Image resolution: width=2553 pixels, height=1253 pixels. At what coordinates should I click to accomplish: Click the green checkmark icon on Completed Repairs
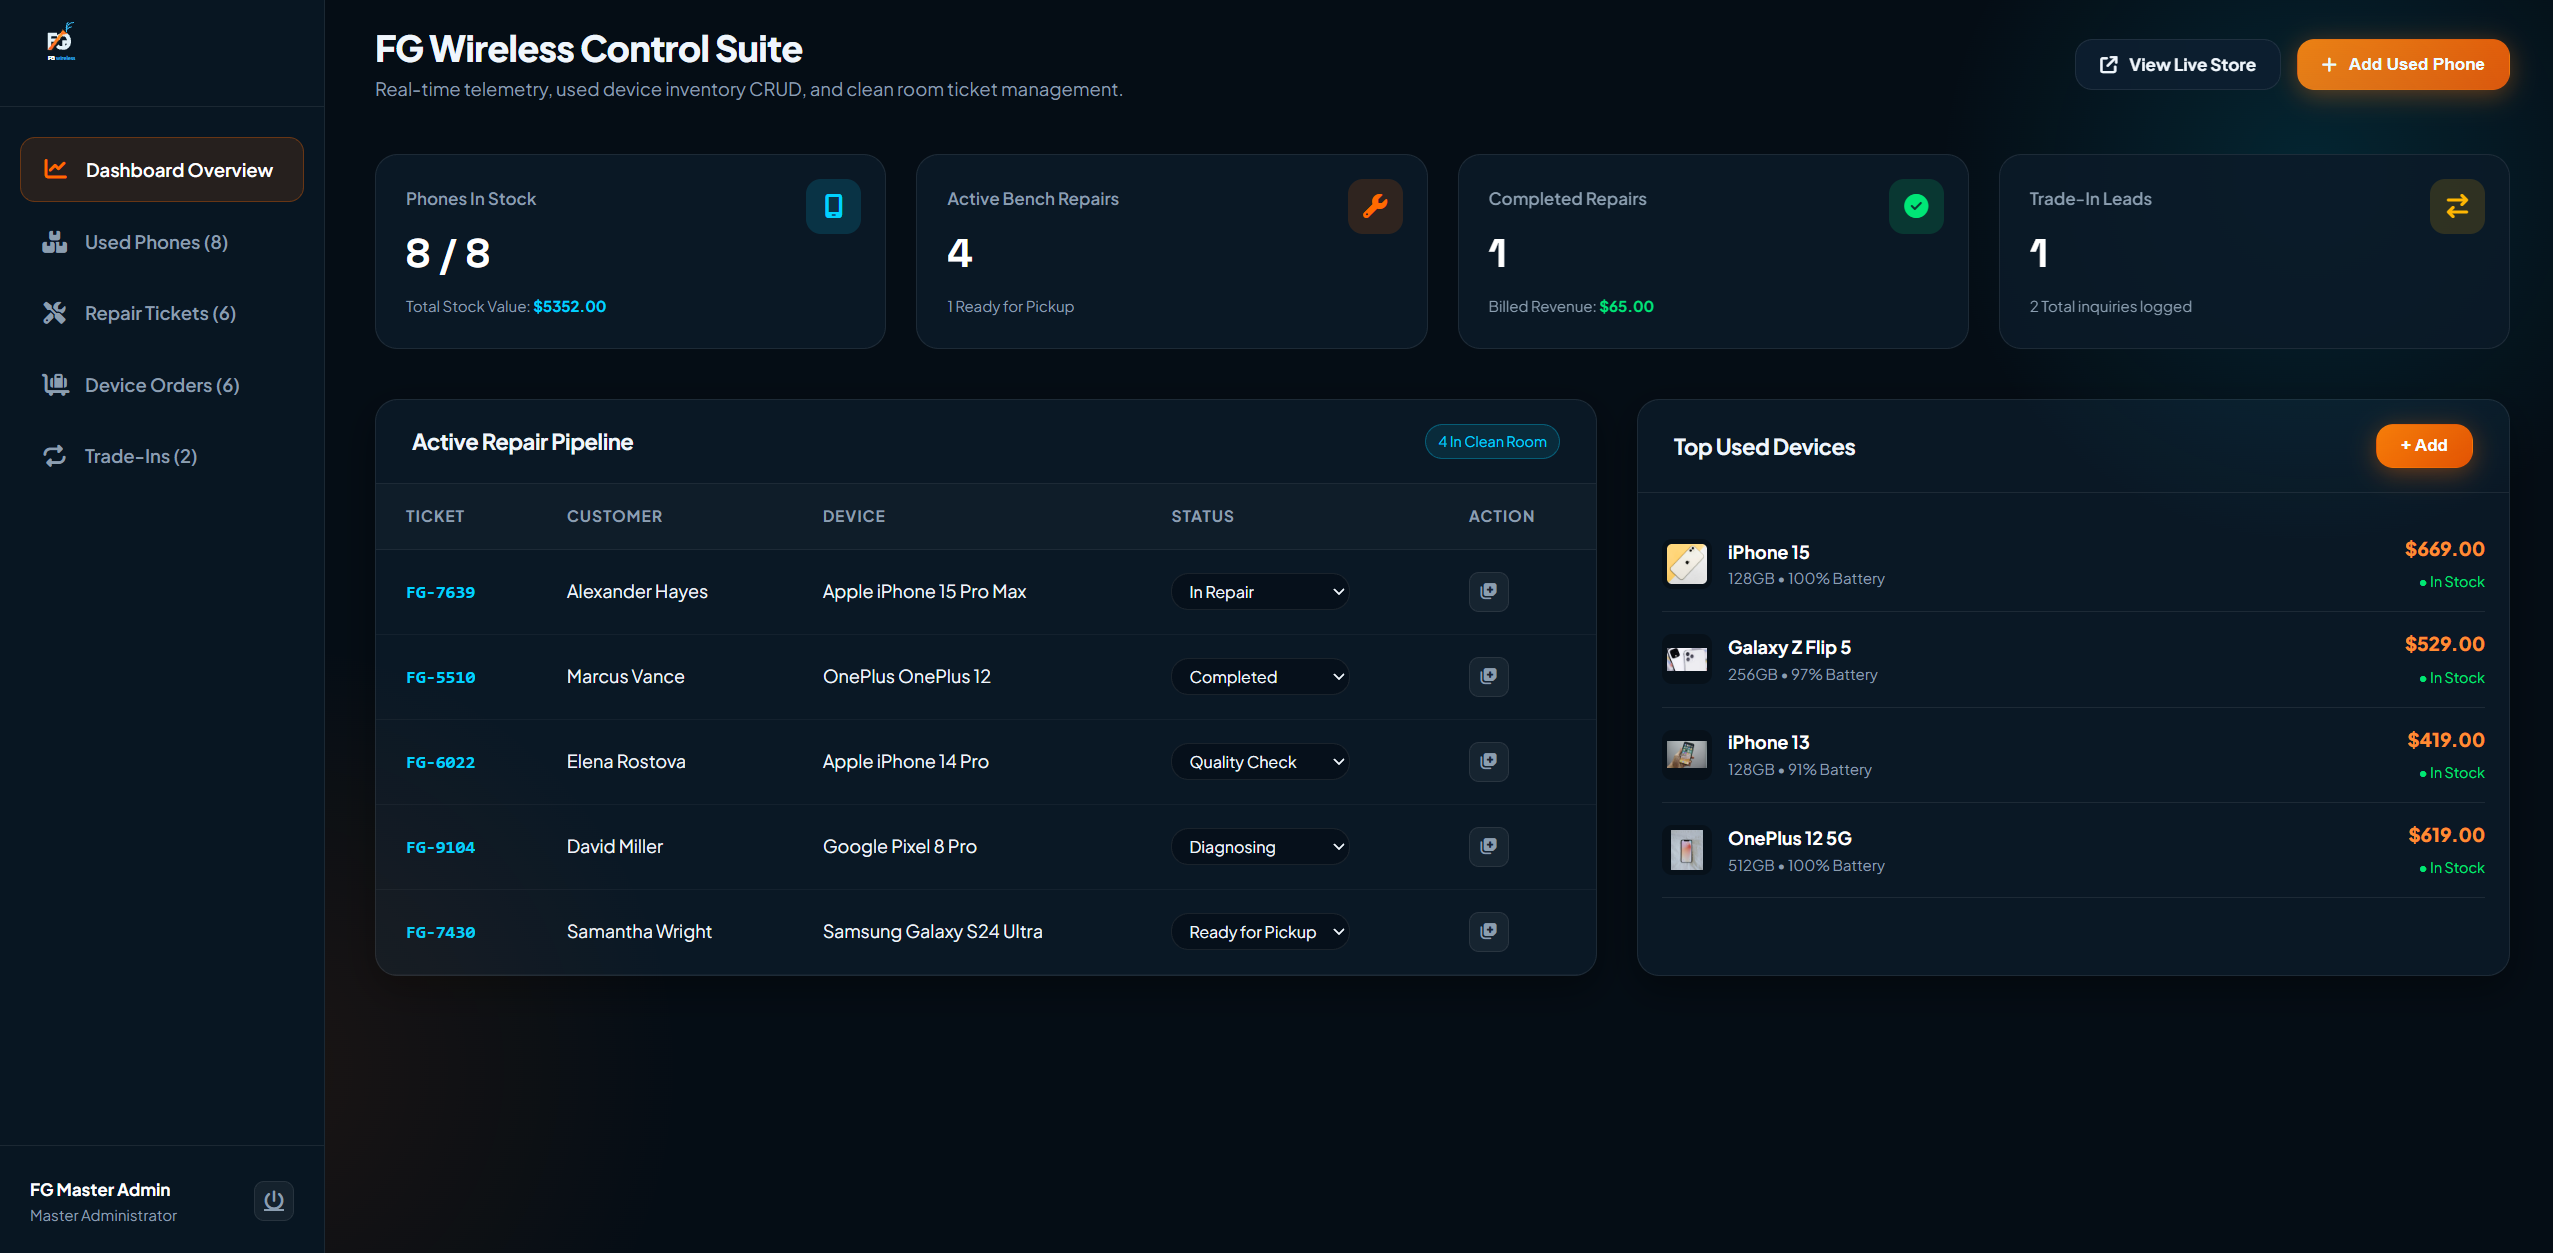tap(1916, 206)
